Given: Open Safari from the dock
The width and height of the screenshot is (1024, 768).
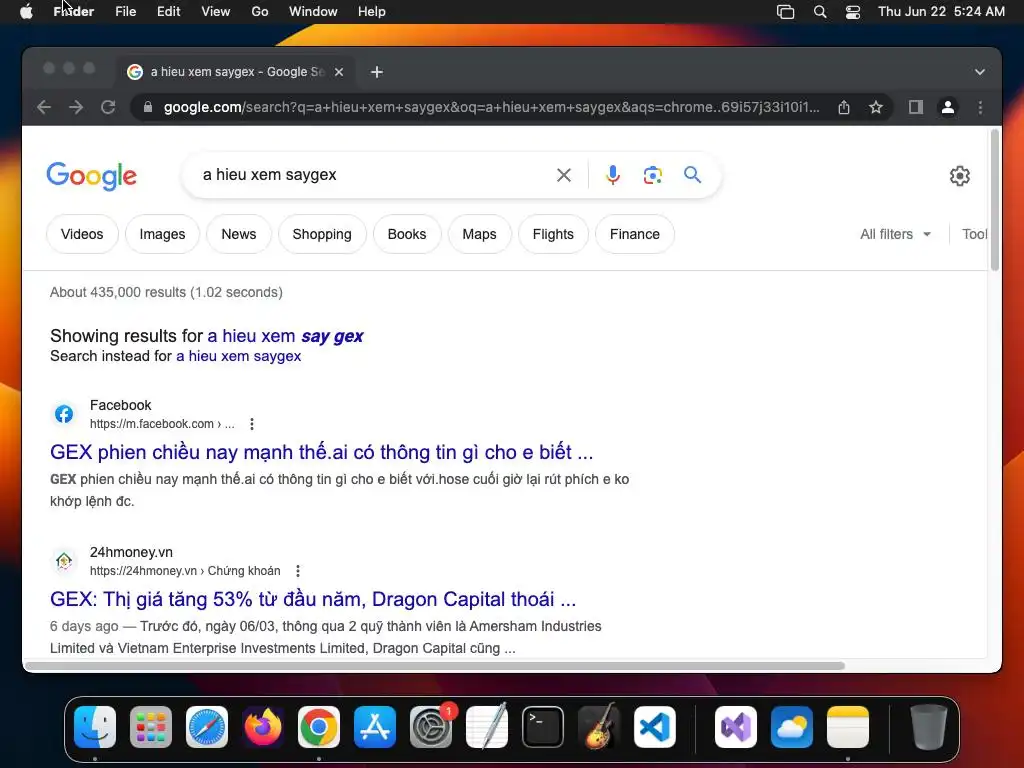Looking at the screenshot, I should click(207, 727).
